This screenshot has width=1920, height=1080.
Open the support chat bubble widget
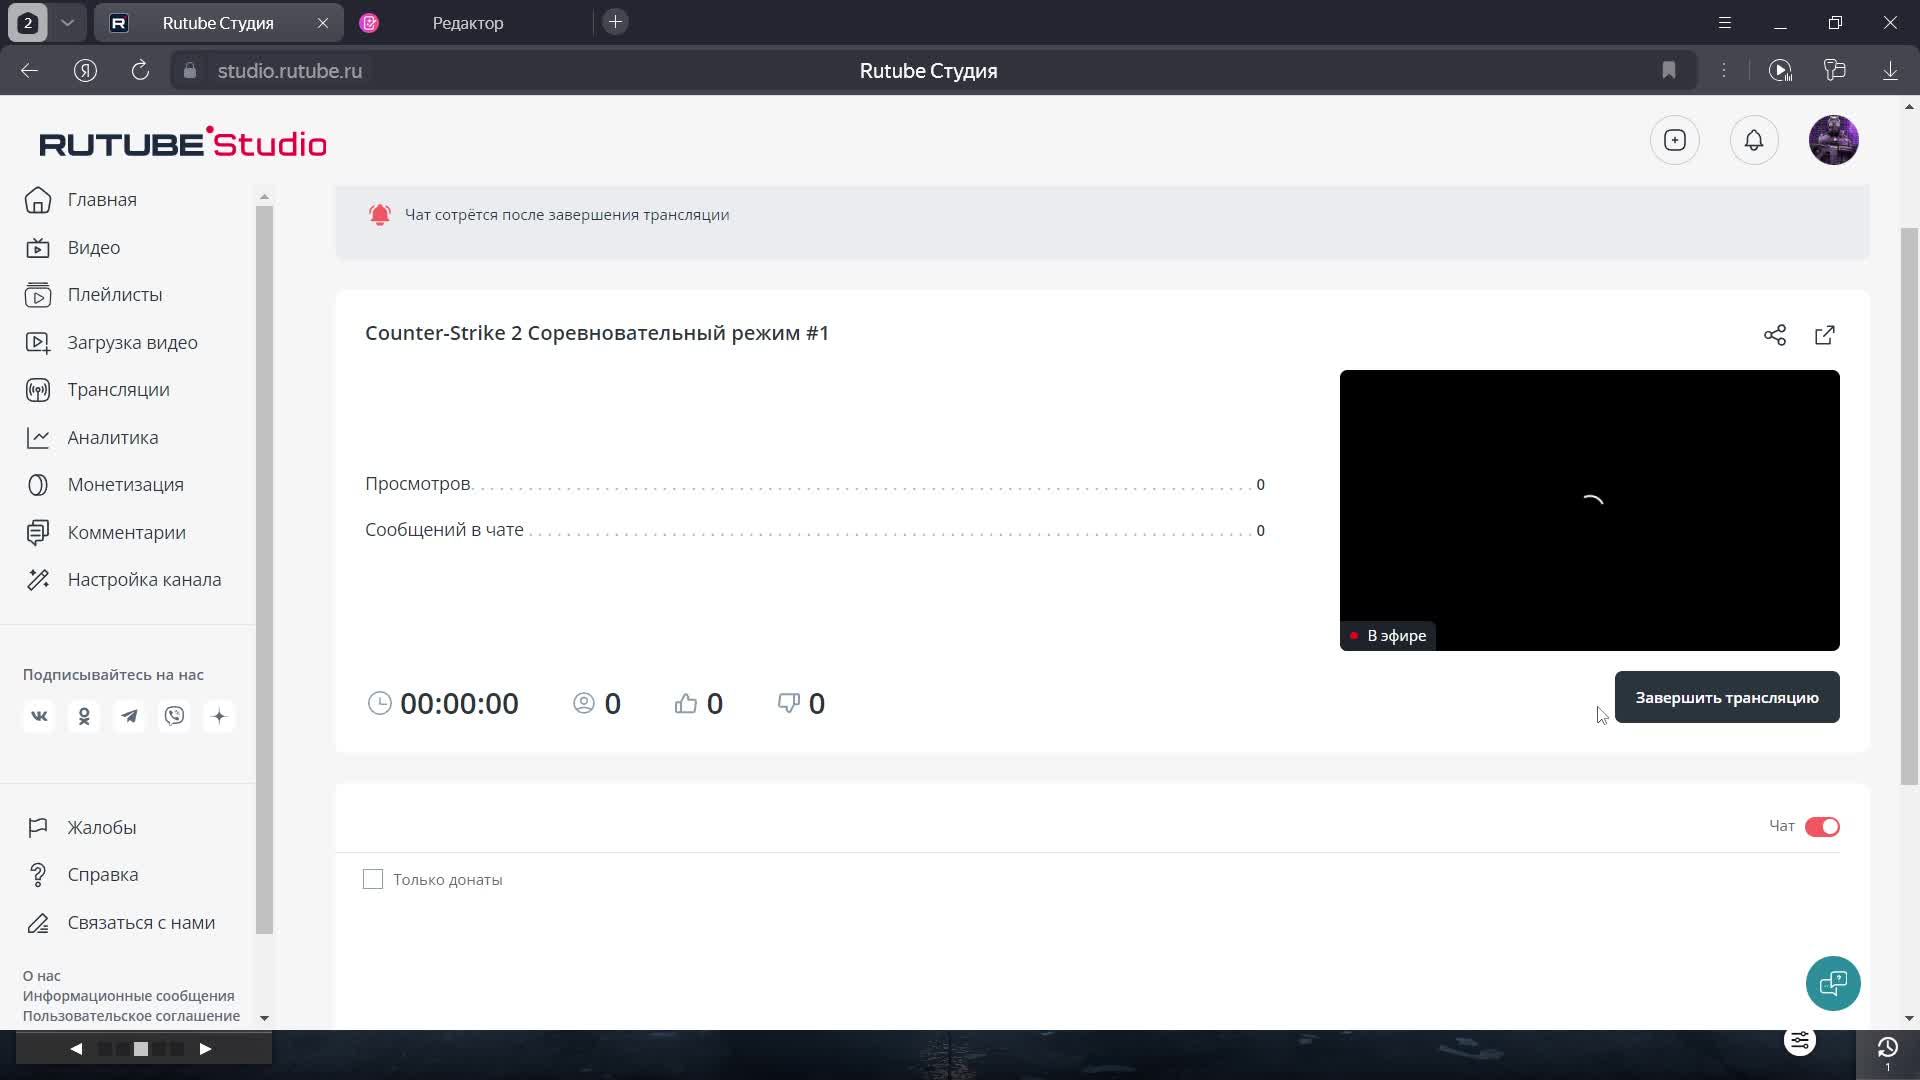tap(1833, 984)
